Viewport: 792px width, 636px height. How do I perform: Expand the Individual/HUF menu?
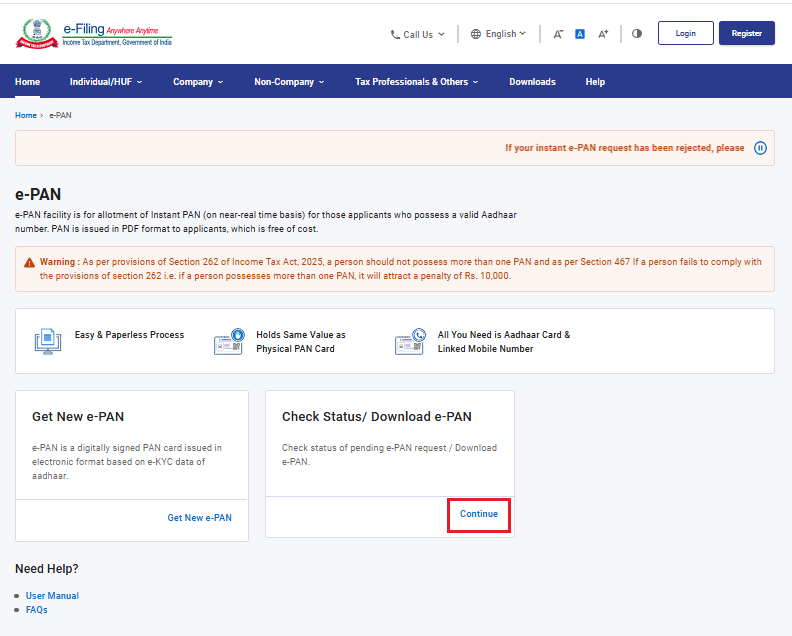(x=106, y=82)
